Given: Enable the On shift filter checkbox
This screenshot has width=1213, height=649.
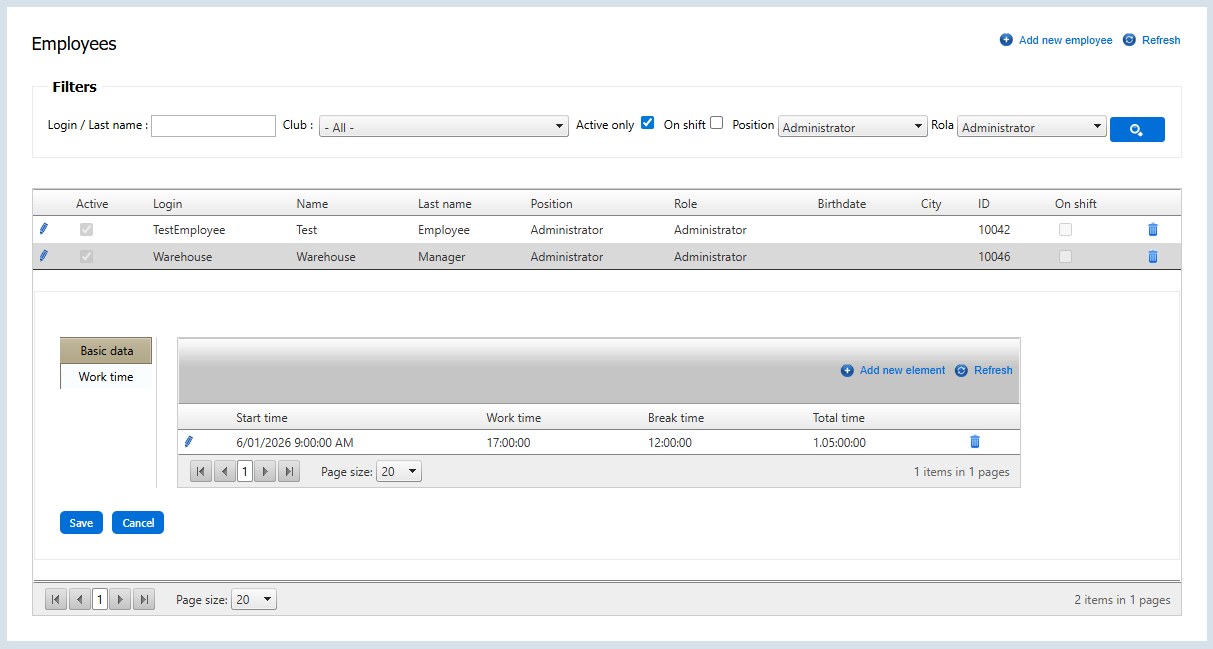Looking at the screenshot, I should pos(716,123).
